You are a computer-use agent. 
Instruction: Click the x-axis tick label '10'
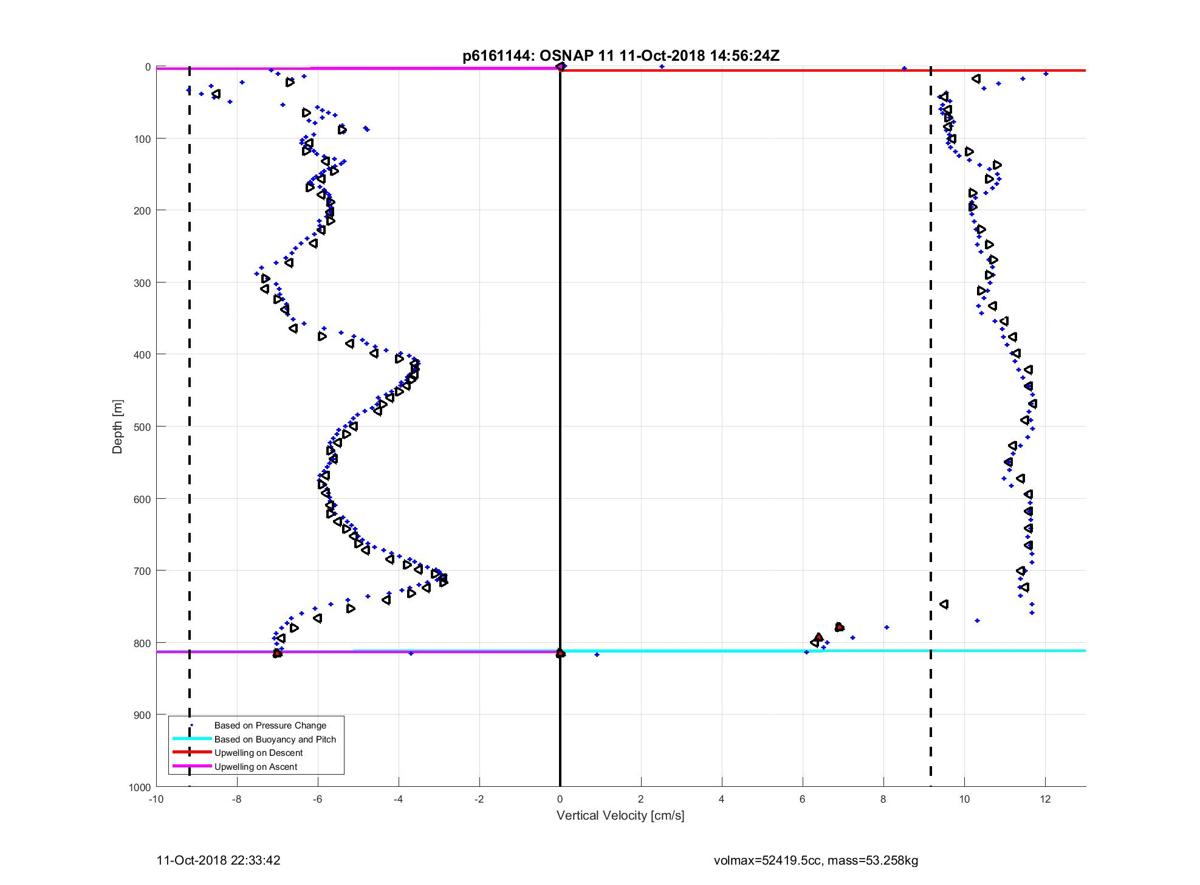click(x=965, y=799)
